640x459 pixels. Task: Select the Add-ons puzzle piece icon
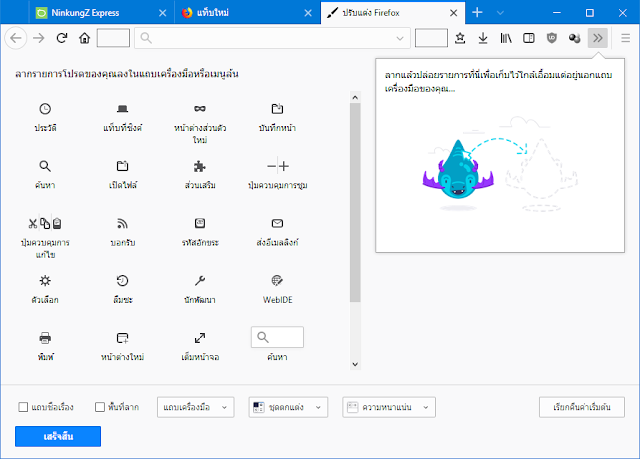click(x=200, y=166)
